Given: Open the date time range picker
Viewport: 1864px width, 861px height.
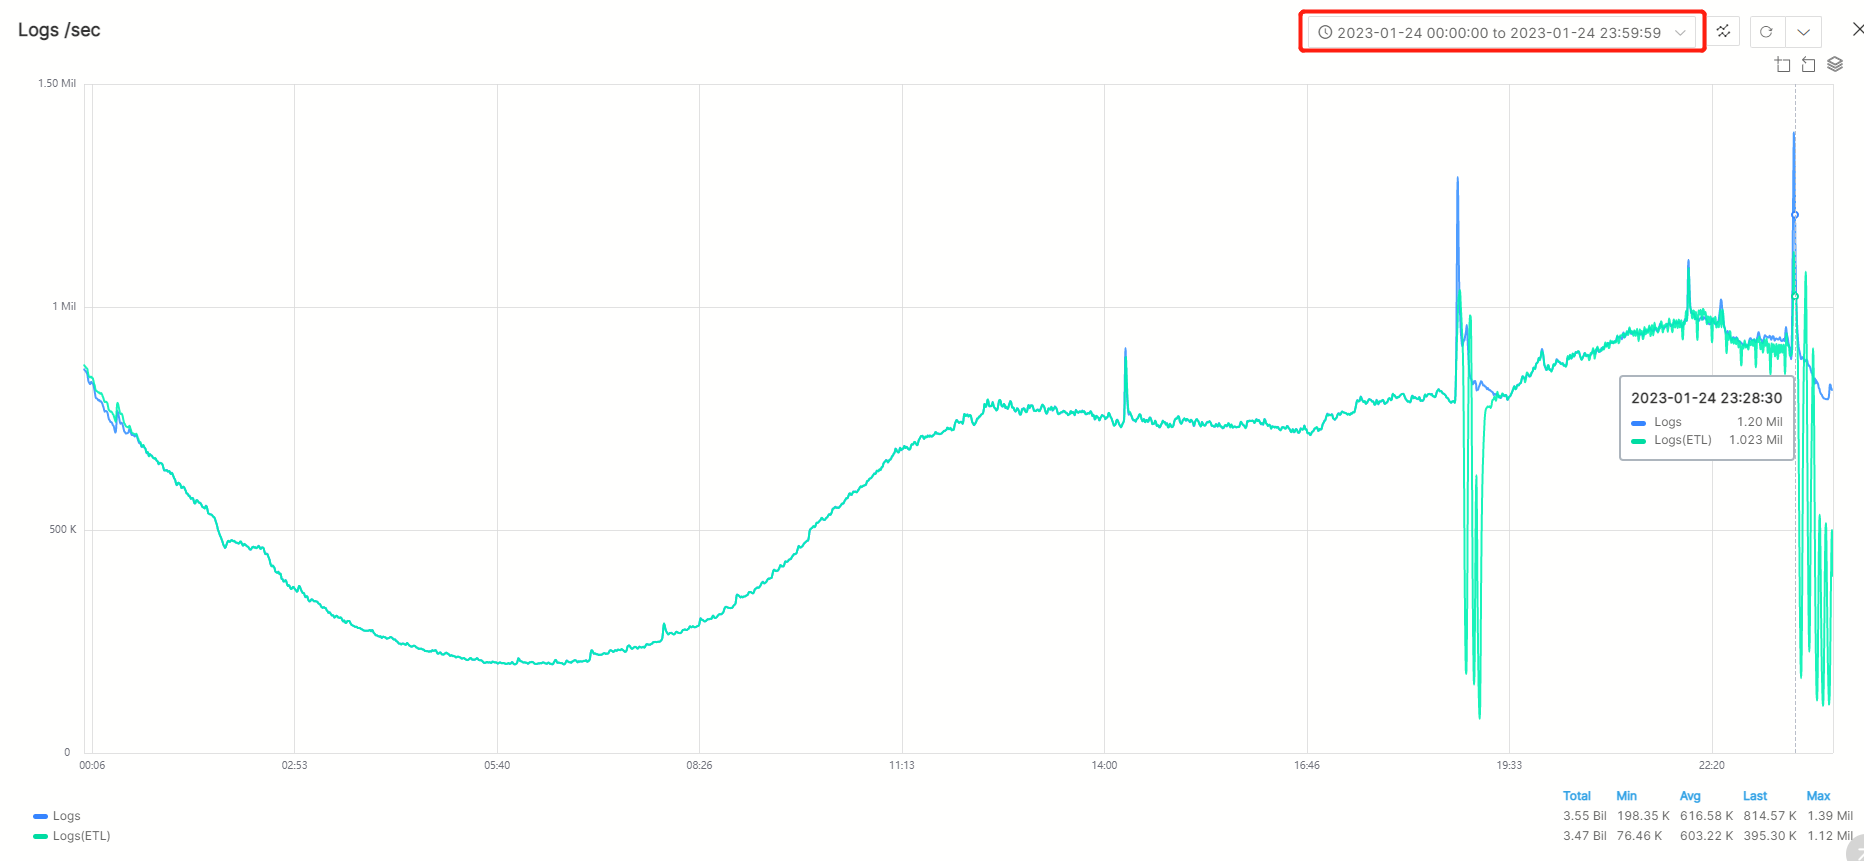Looking at the screenshot, I should [x=1498, y=33].
